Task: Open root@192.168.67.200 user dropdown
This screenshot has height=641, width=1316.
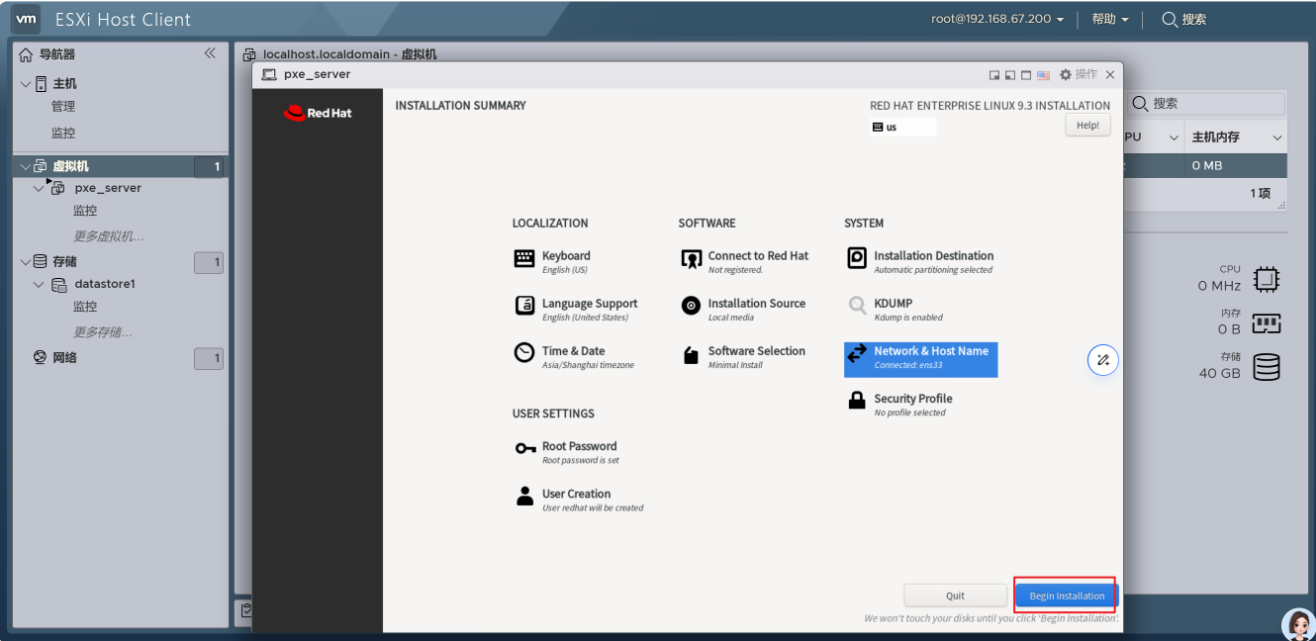Action: pyautogui.click(x=997, y=19)
